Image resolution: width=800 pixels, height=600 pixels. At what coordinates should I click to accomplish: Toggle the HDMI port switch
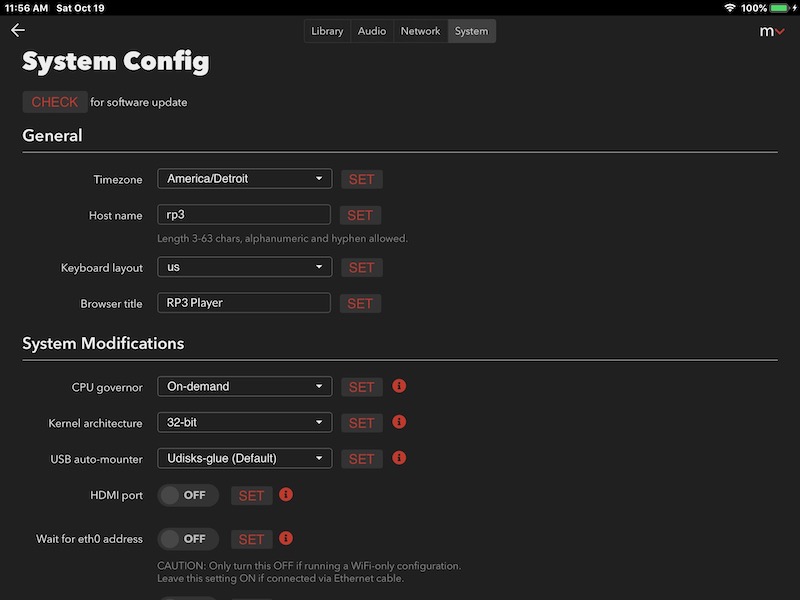click(188, 495)
